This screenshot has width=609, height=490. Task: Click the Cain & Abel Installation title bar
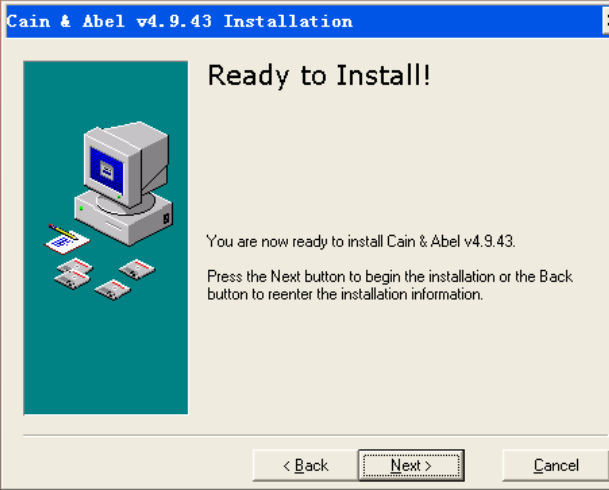tap(303, 21)
